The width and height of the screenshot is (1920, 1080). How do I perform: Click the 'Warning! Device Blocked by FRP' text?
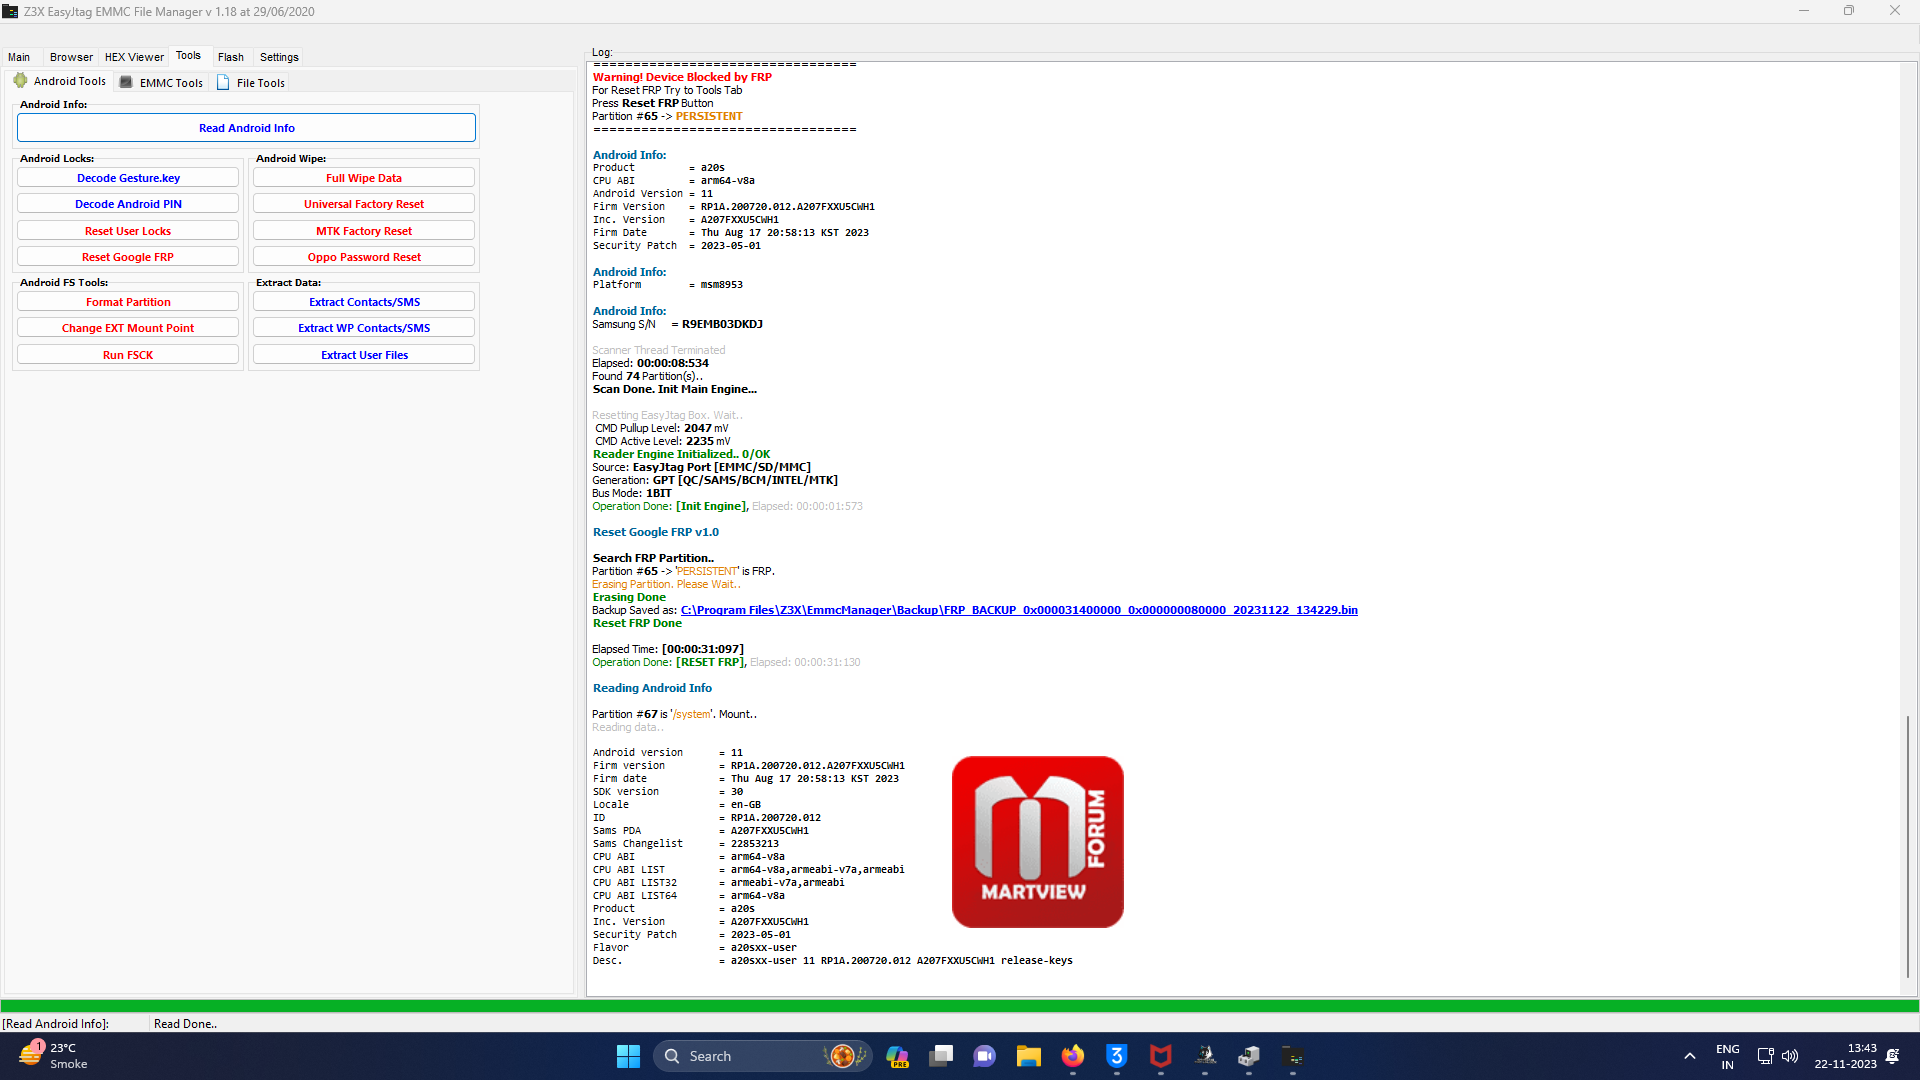682,77
